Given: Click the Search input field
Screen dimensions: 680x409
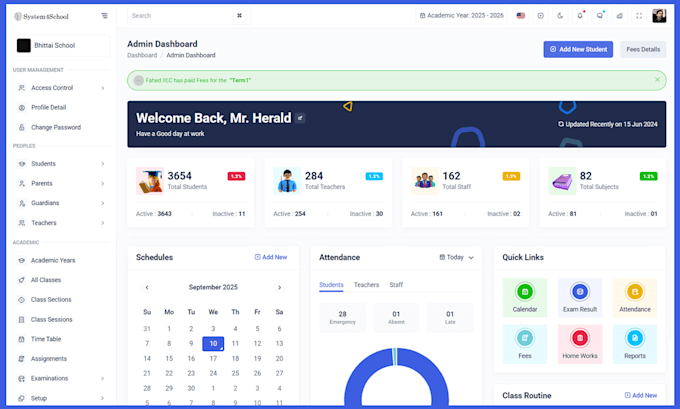Looking at the screenshot, I should (x=189, y=16).
